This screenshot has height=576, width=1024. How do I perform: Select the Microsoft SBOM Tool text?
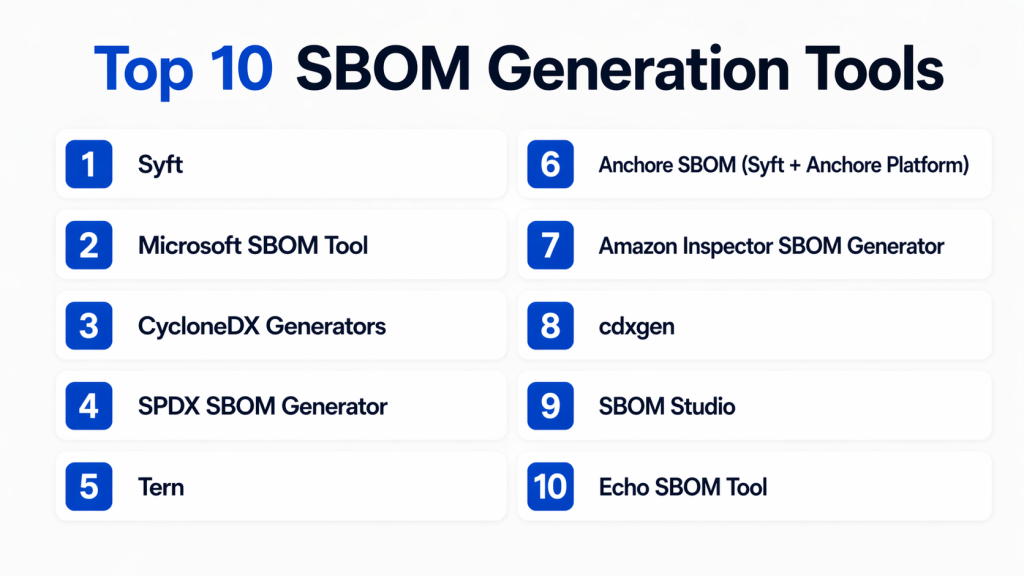coord(253,245)
